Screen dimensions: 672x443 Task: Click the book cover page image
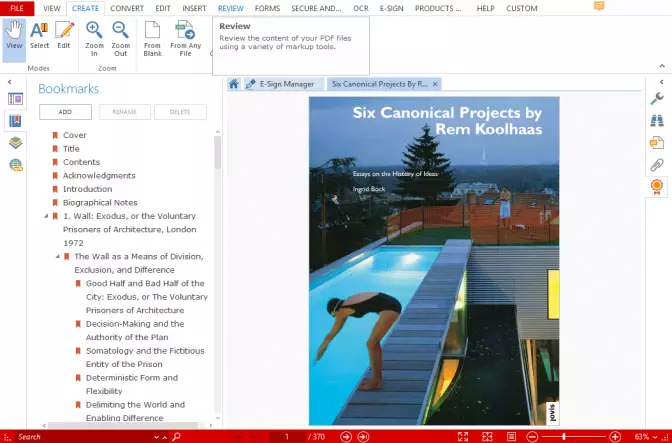434,261
